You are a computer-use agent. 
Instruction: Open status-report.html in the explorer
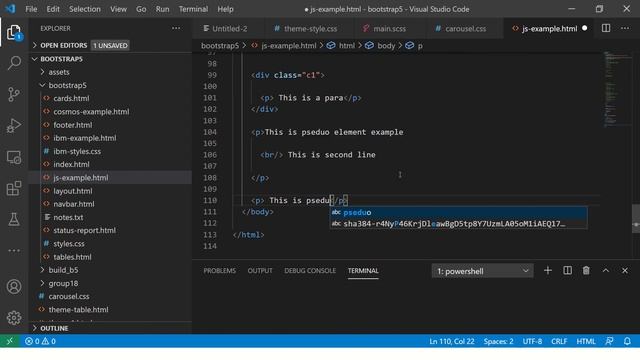(x=84, y=230)
